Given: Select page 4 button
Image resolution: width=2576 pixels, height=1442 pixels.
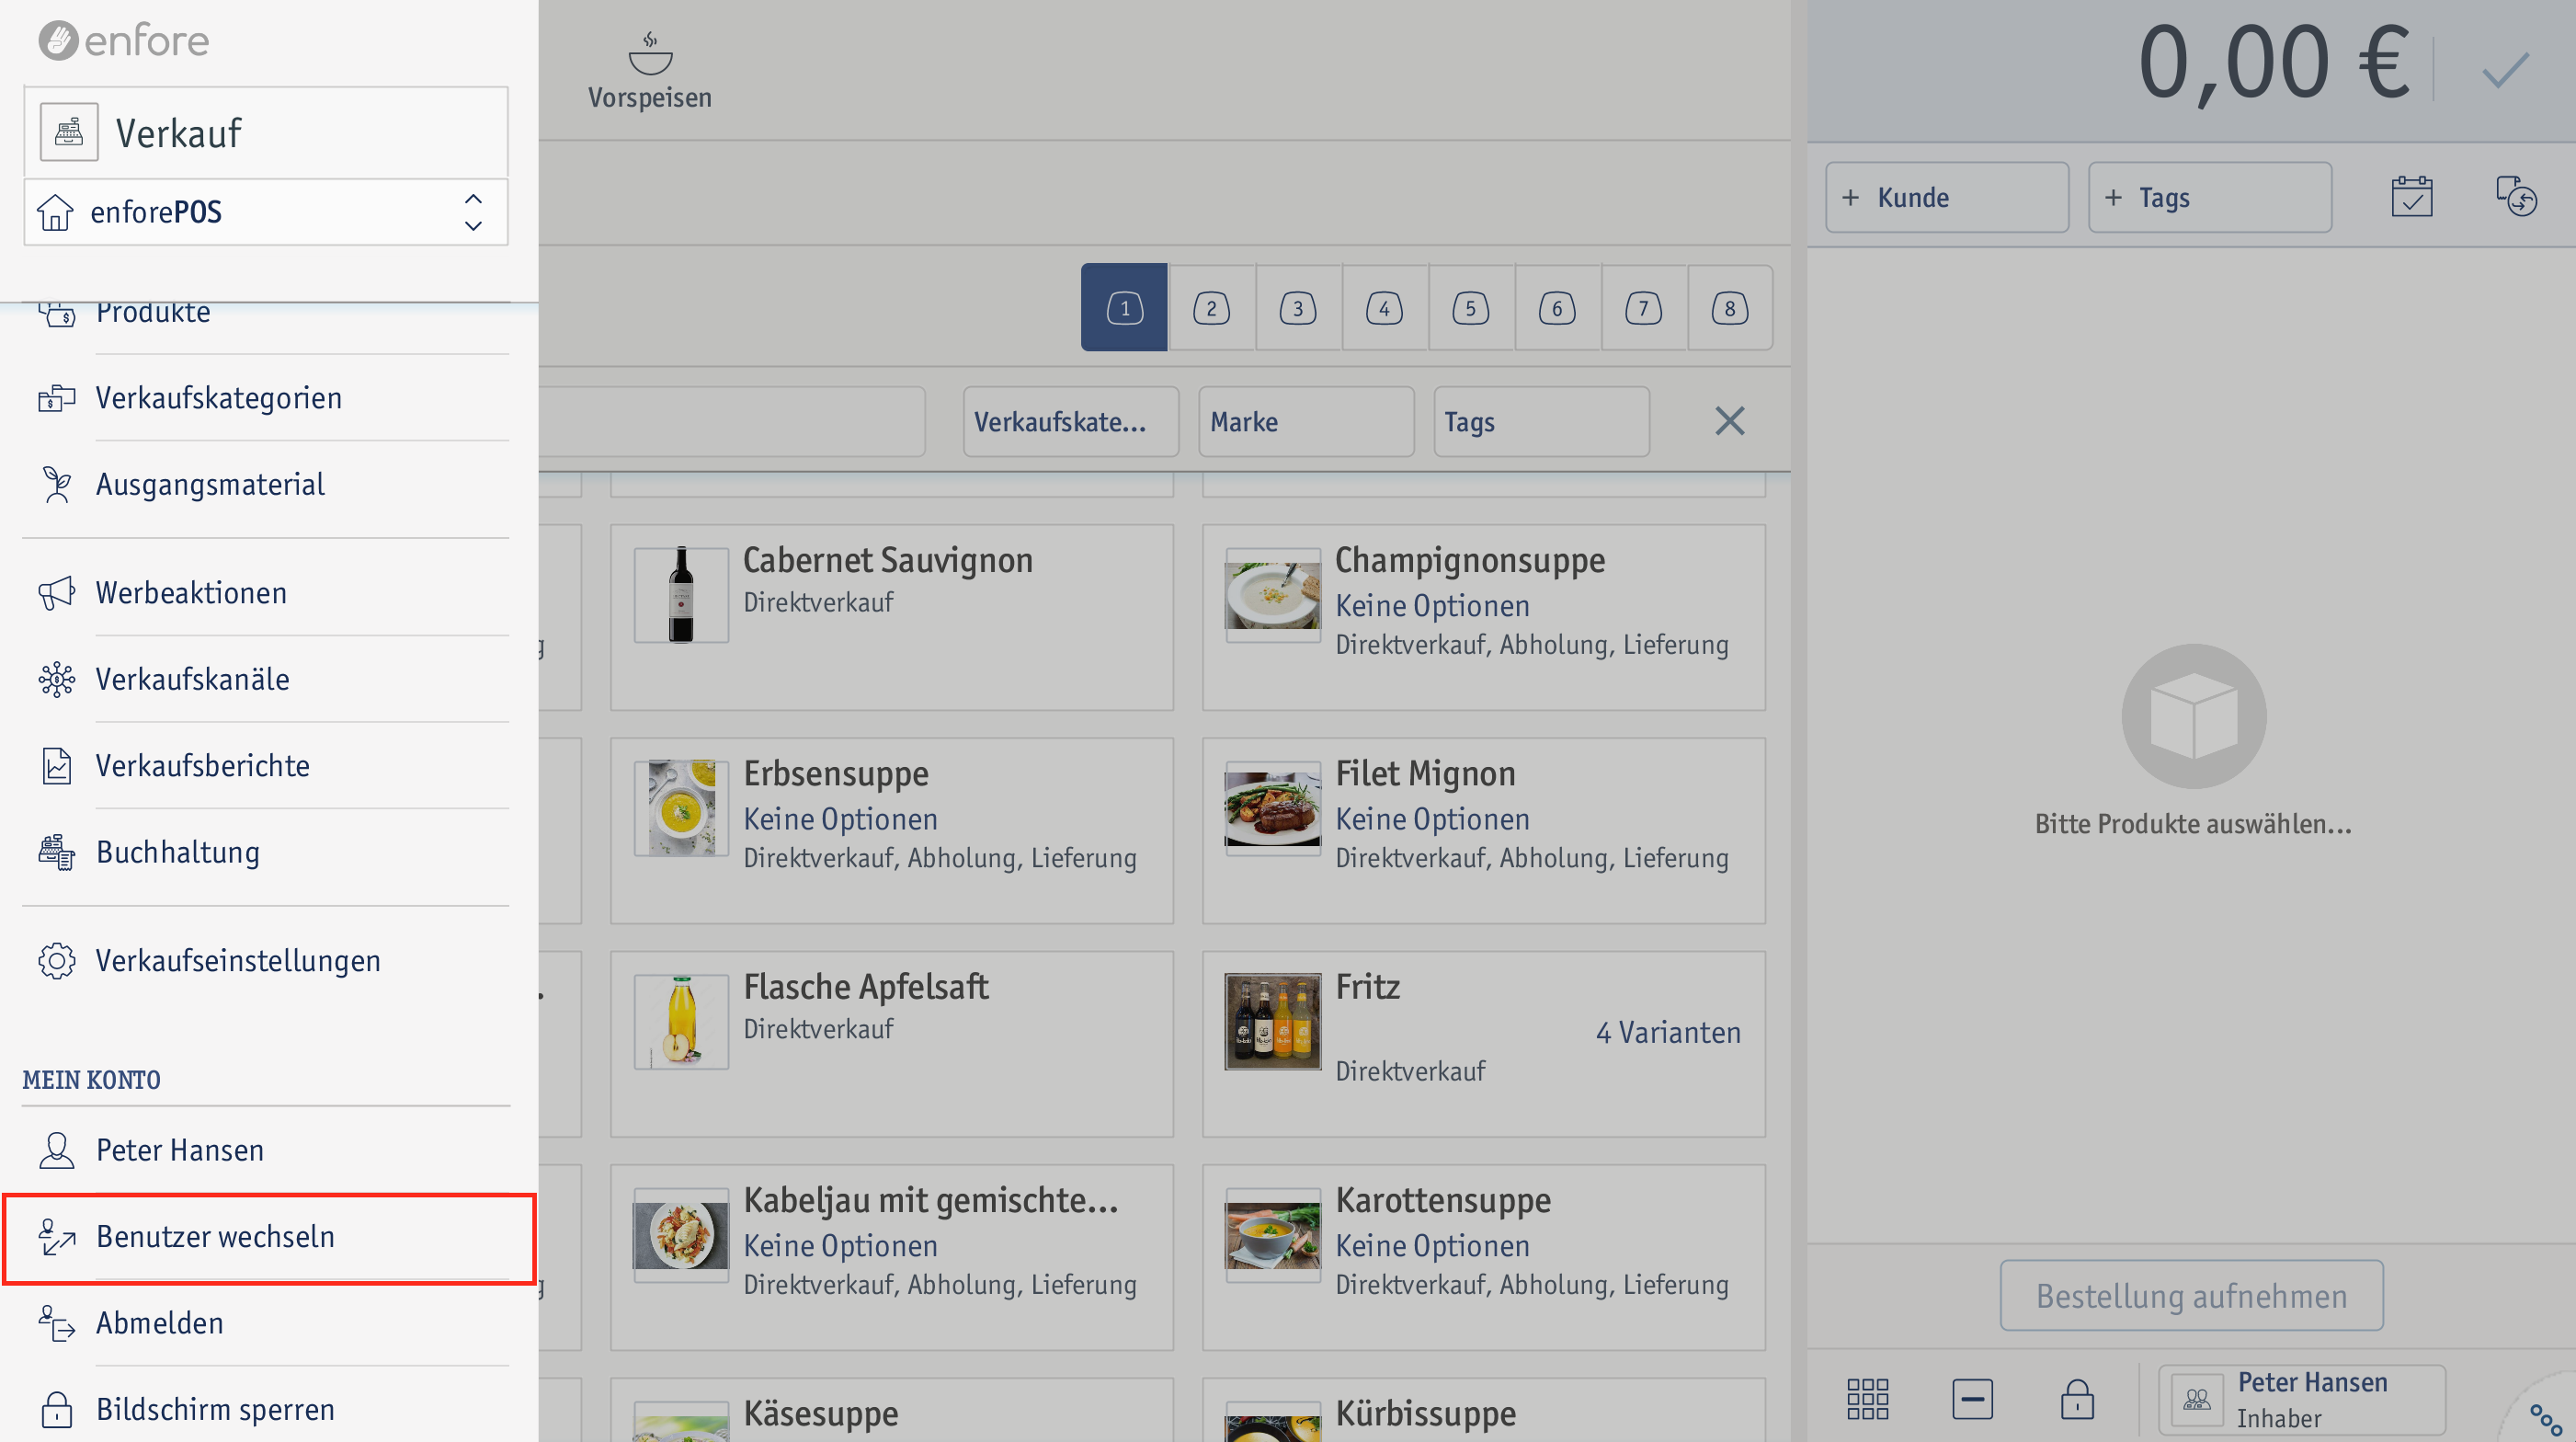Looking at the screenshot, I should [x=1384, y=308].
